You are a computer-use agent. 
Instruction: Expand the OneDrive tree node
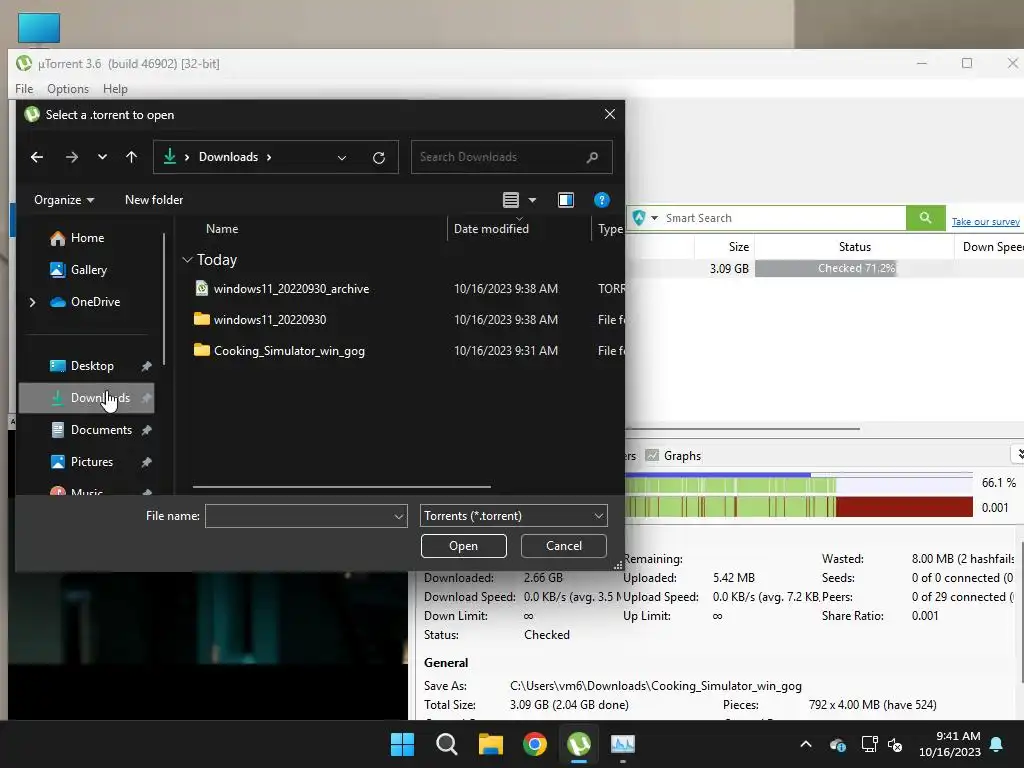coord(33,302)
